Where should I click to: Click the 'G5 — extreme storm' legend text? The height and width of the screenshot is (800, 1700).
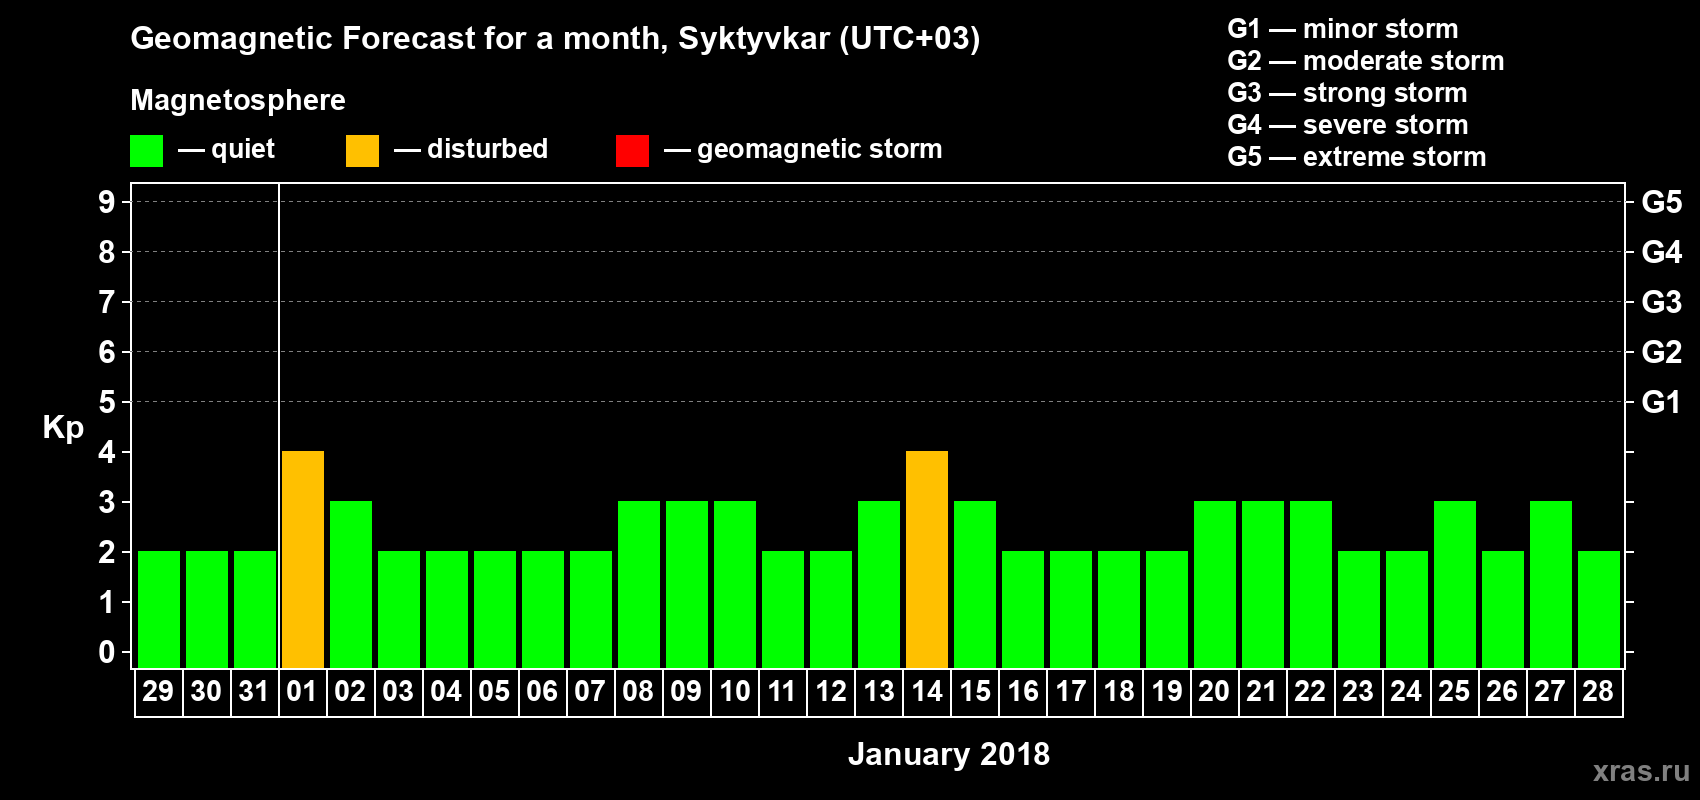pos(1357,157)
